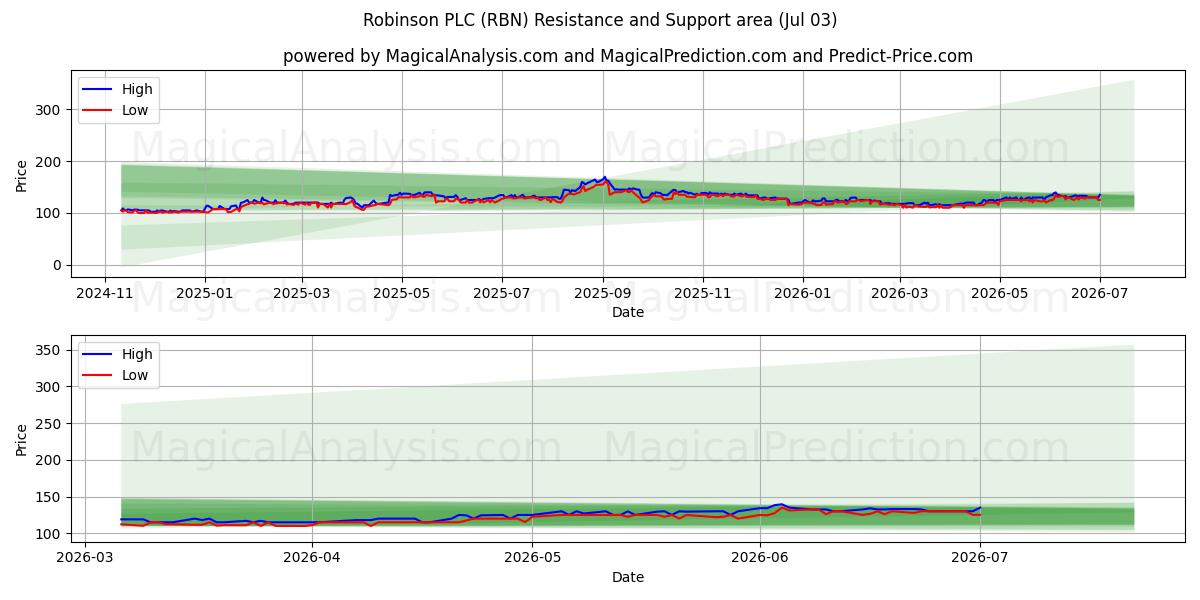
Task: Click the 'Date' axis label under bottom chart
Action: click(x=628, y=577)
